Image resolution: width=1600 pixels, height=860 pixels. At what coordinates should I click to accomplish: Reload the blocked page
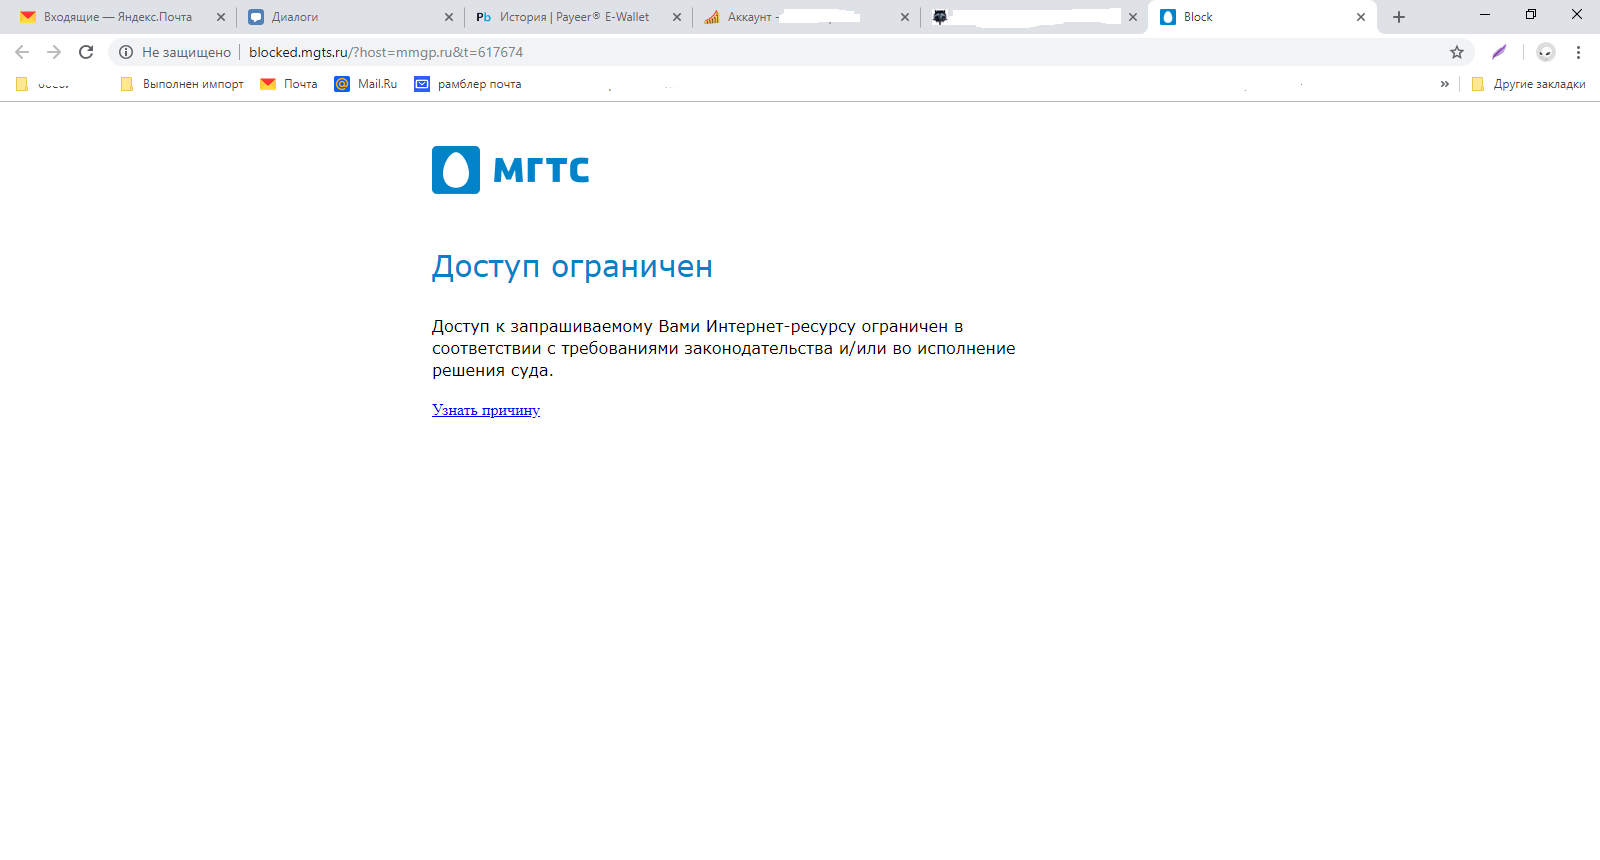86,52
